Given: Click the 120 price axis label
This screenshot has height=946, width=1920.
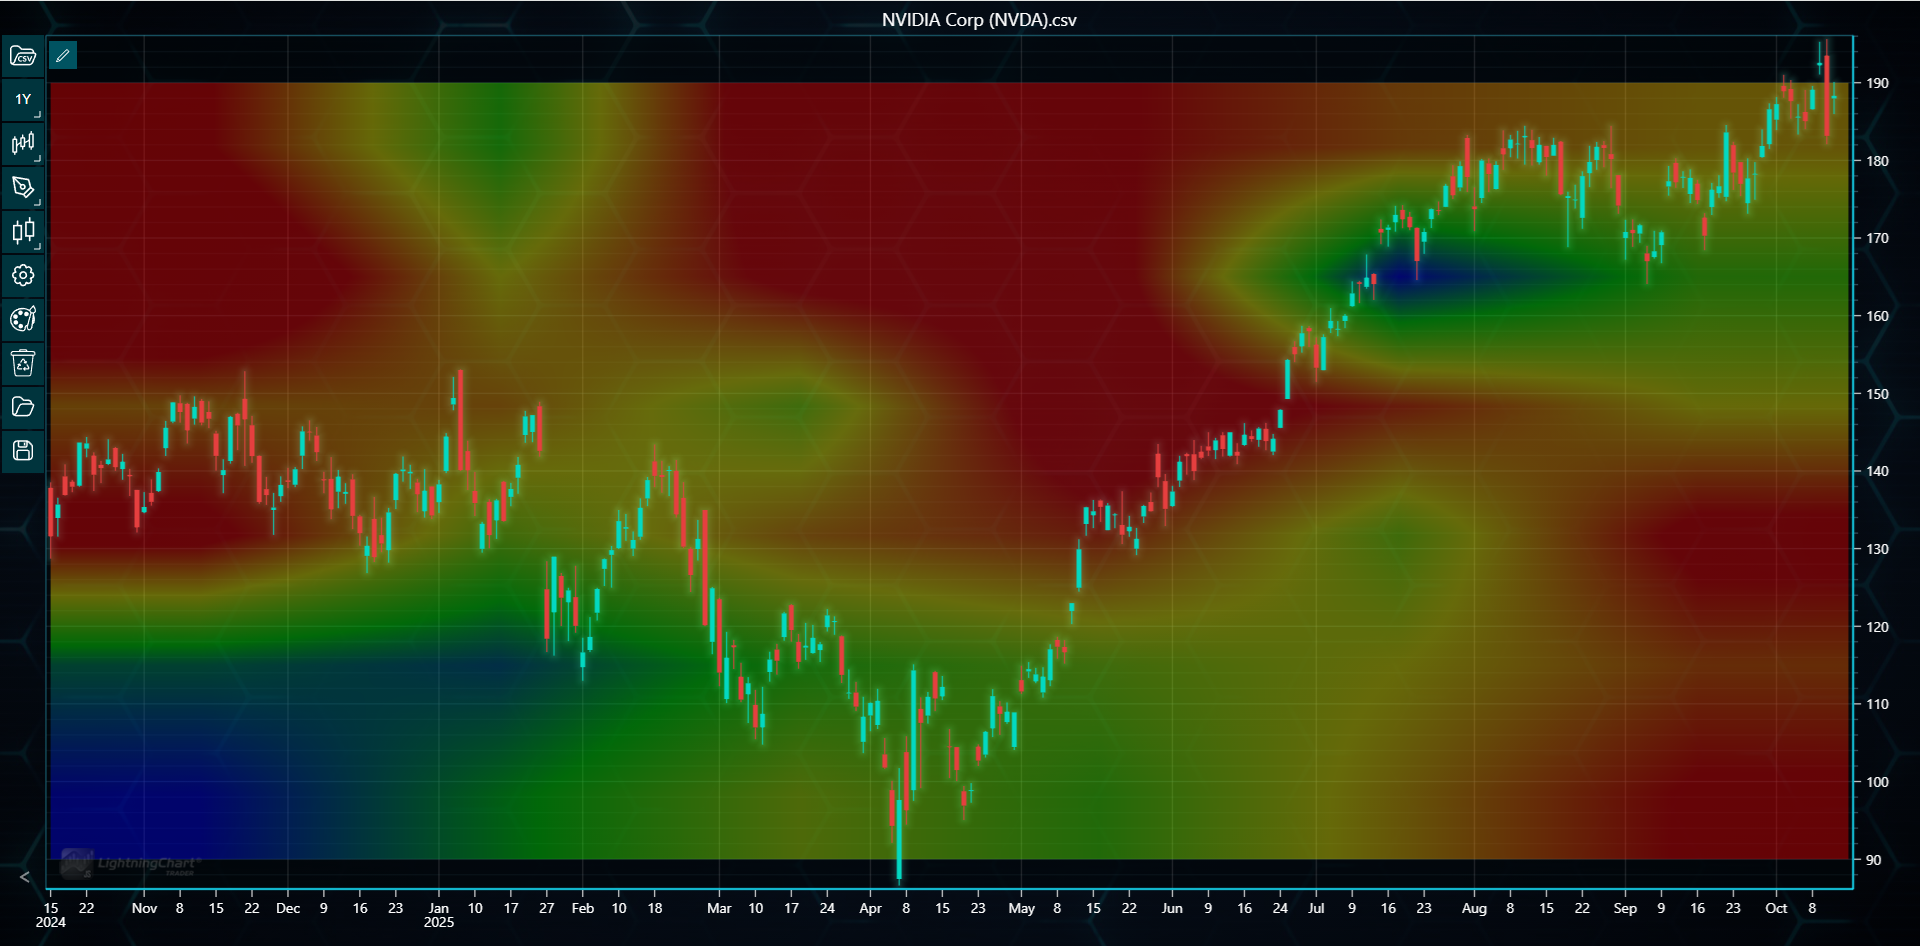Looking at the screenshot, I should pos(1877,627).
